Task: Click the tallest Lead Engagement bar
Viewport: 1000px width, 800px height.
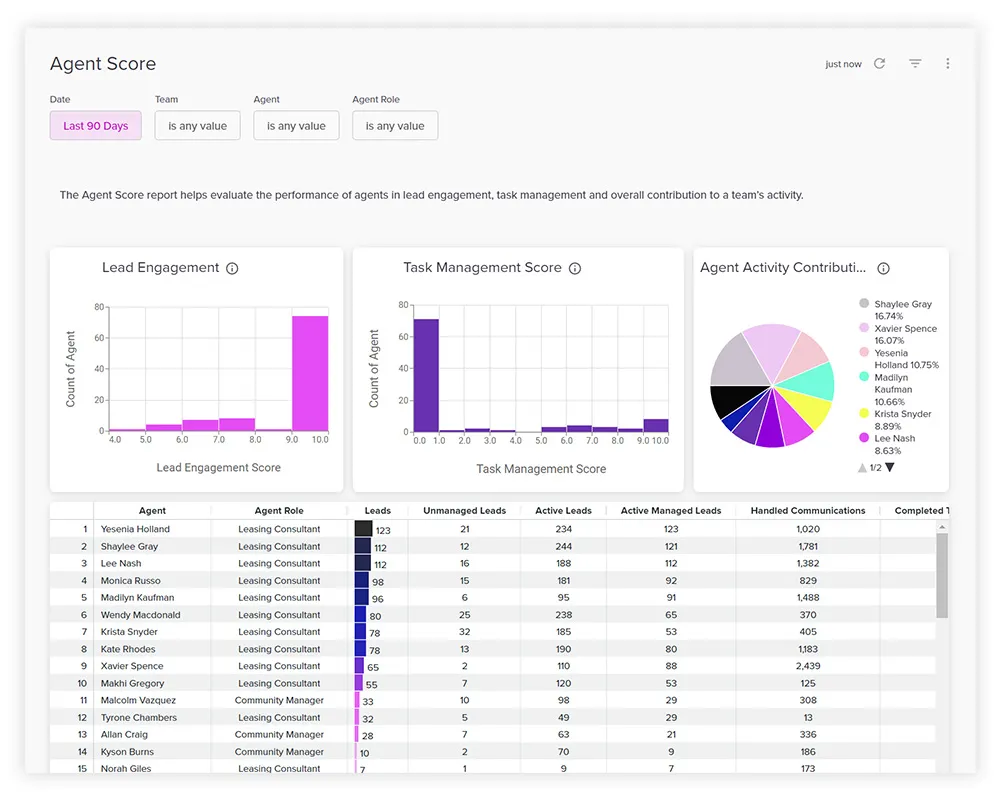Action: [x=310, y=373]
